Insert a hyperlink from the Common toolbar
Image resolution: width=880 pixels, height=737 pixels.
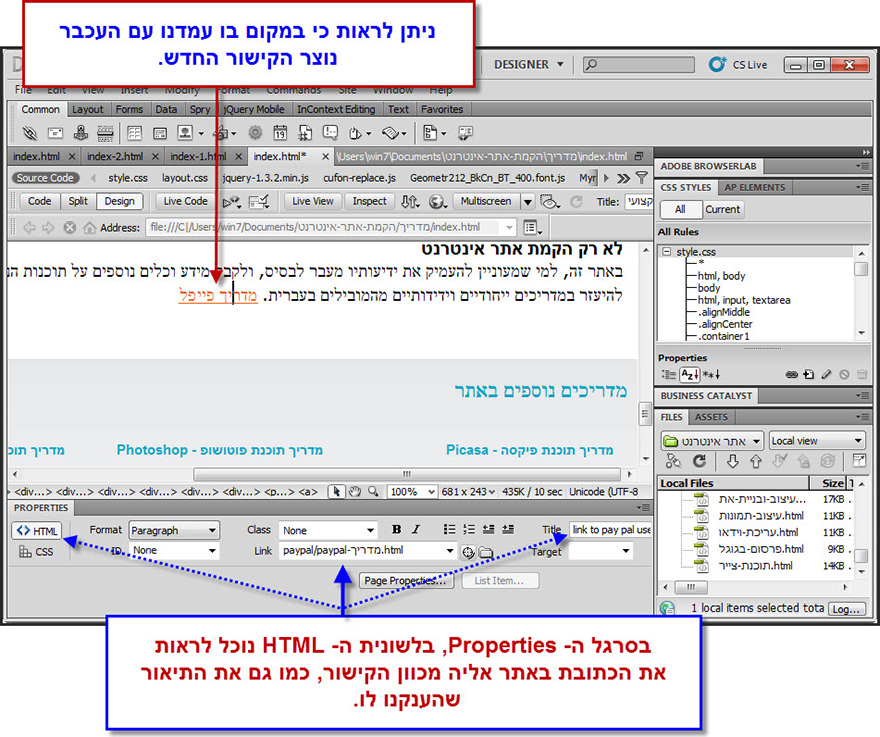click(29, 133)
